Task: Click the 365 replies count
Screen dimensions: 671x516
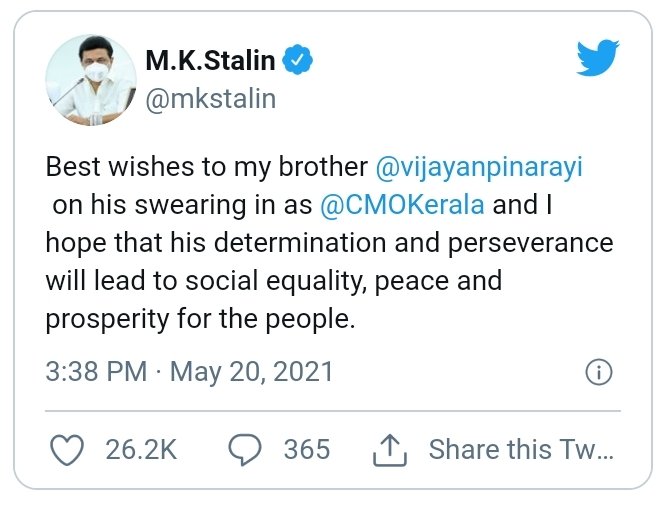Action: [306, 451]
